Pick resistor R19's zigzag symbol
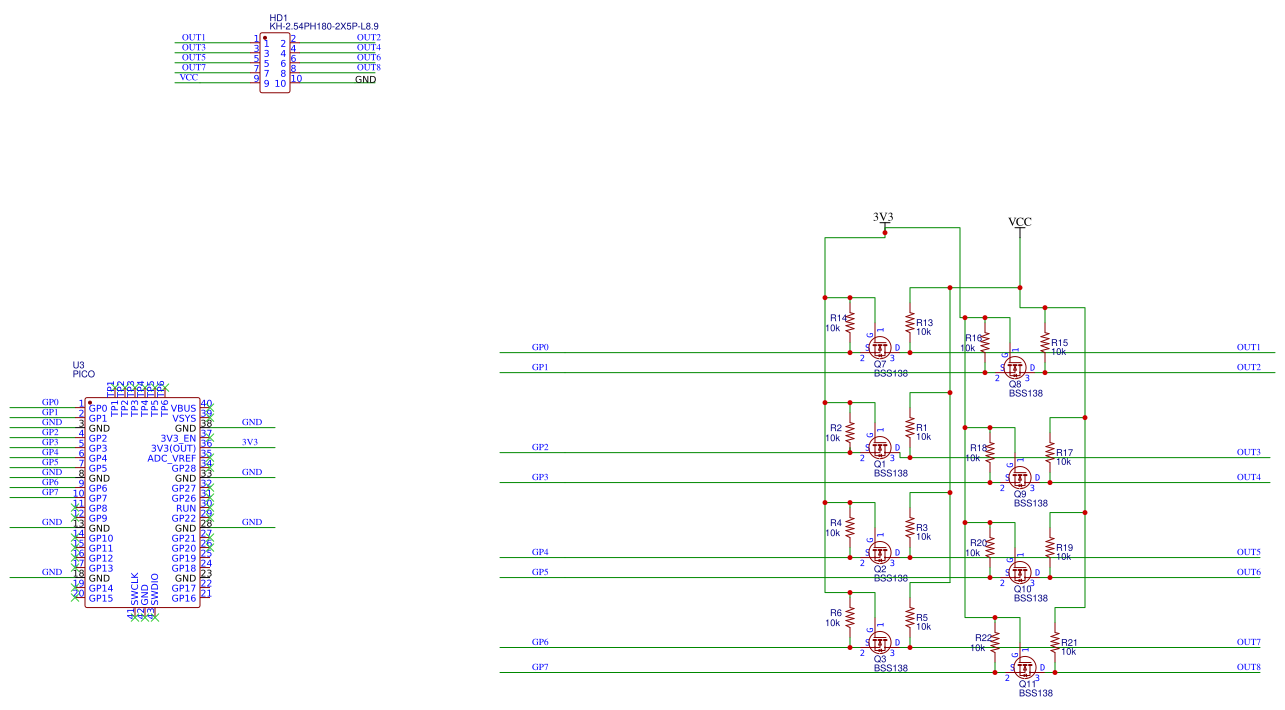Image resolution: width=1285 pixels, height=710 pixels. pos(1050,547)
